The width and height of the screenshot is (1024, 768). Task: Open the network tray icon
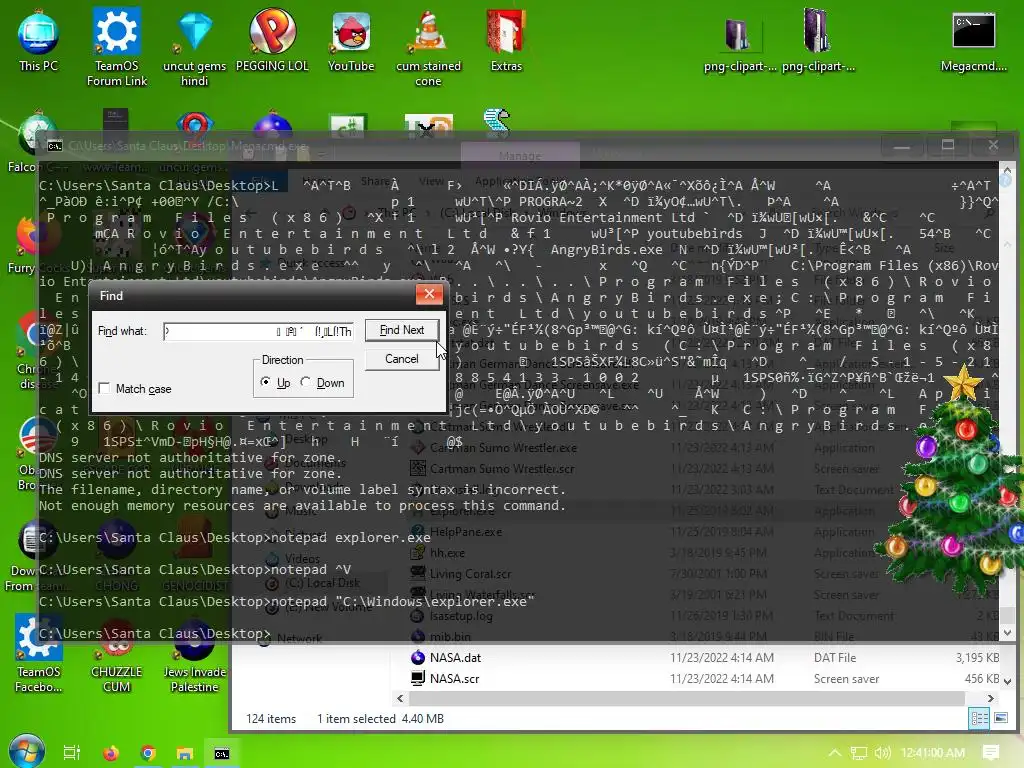859,753
